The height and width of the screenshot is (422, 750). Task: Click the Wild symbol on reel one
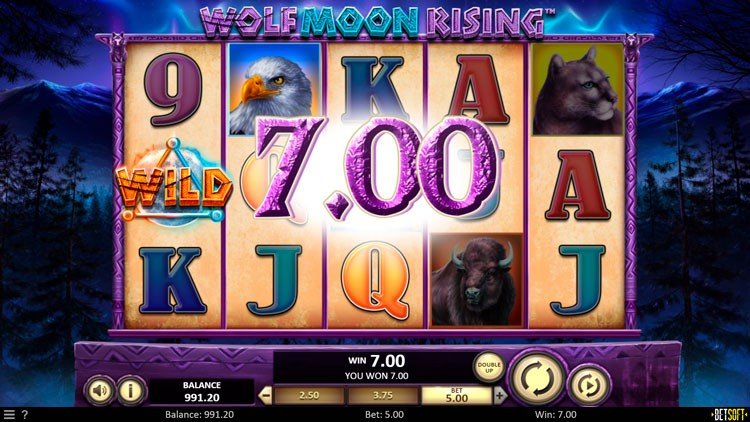(x=174, y=183)
